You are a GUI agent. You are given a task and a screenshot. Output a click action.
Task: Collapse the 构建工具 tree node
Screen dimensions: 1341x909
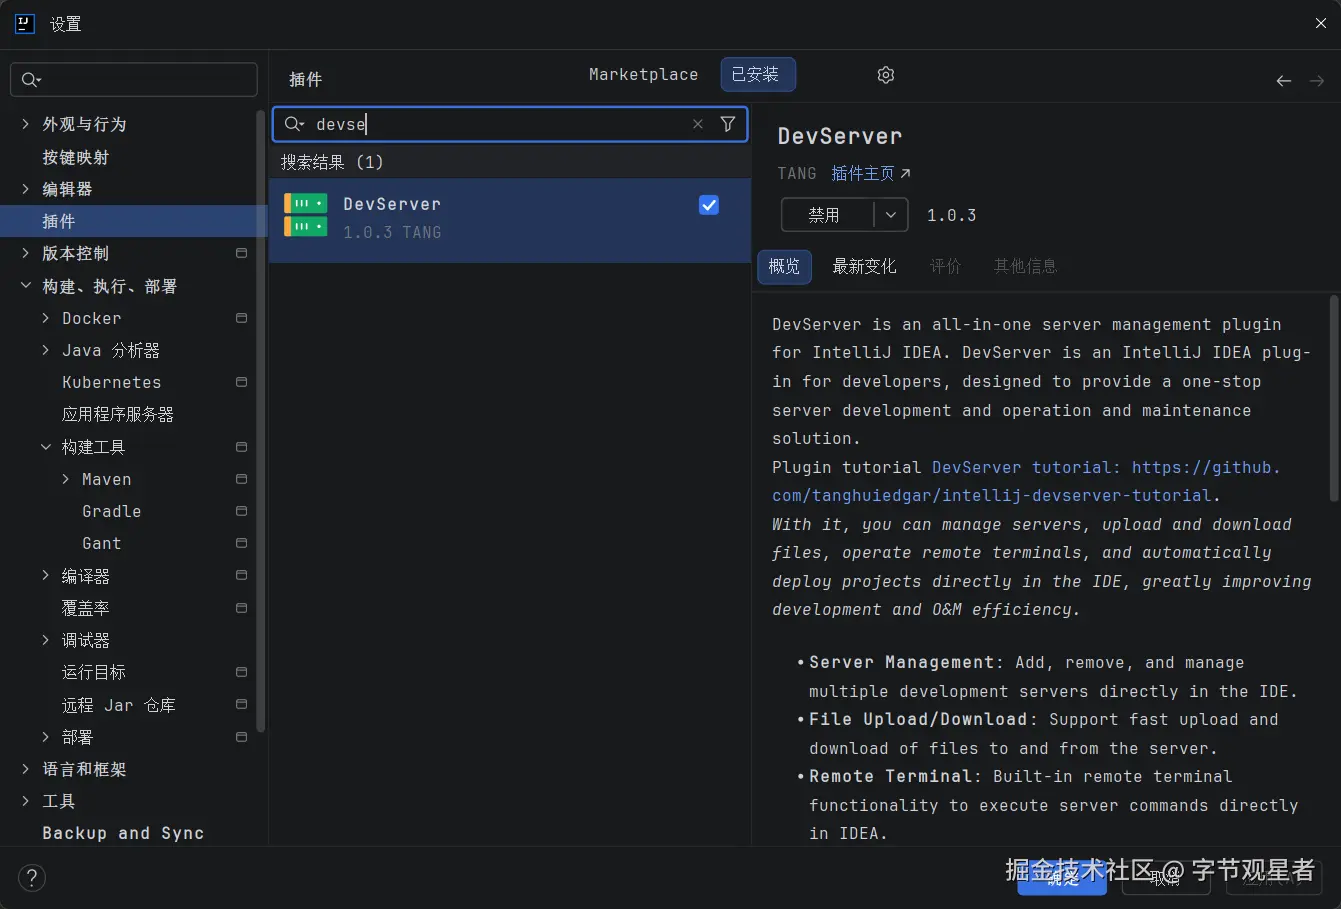(46, 447)
